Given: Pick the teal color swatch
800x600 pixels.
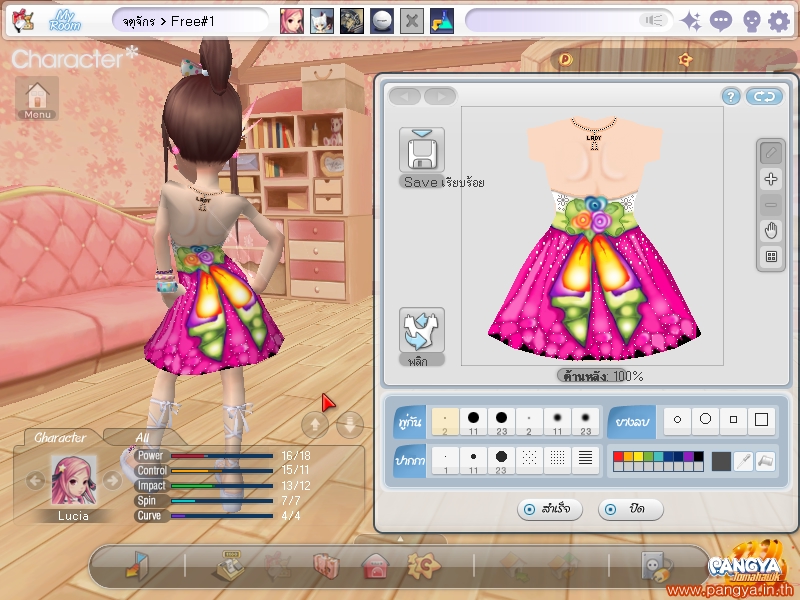Looking at the screenshot, I should pyautogui.click(x=658, y=456).
